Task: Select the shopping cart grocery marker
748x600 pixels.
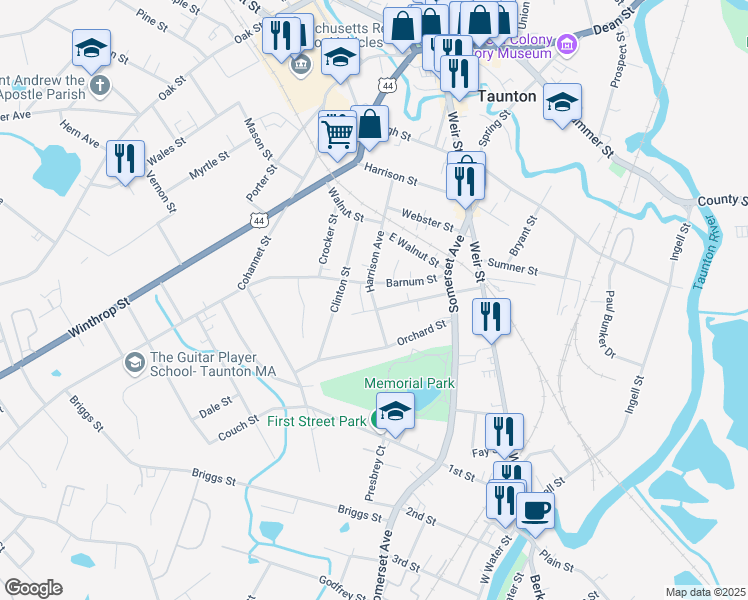Action: [x=337, y=138]
